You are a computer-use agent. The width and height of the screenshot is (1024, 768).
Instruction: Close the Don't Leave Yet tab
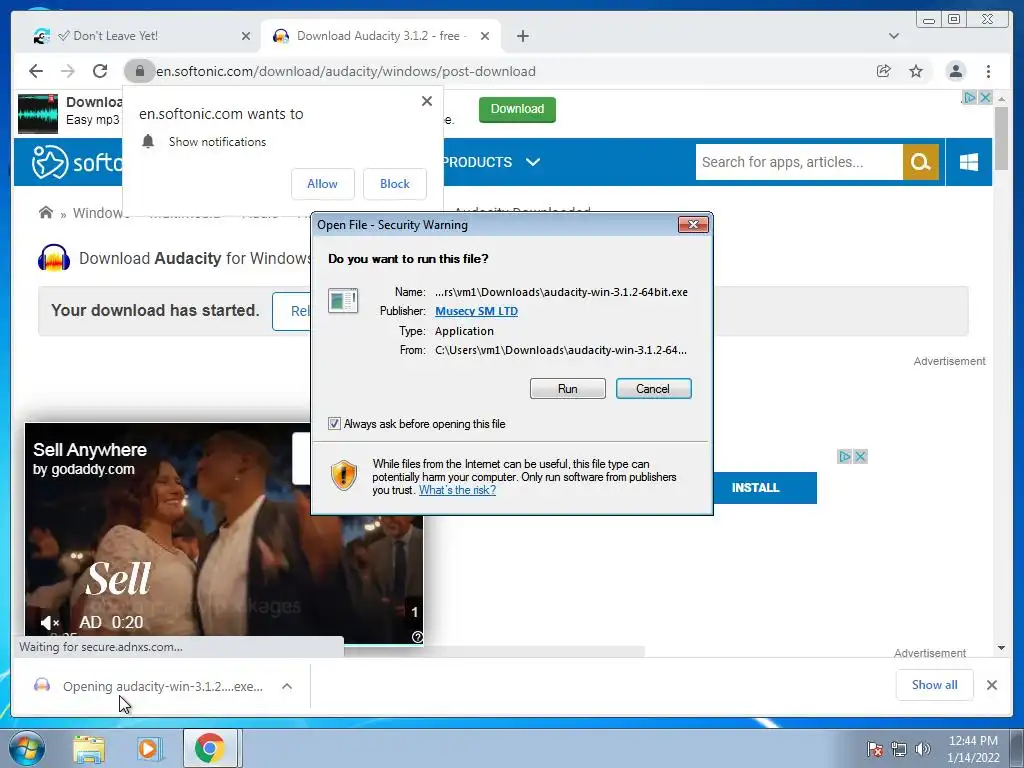[246, 36]
